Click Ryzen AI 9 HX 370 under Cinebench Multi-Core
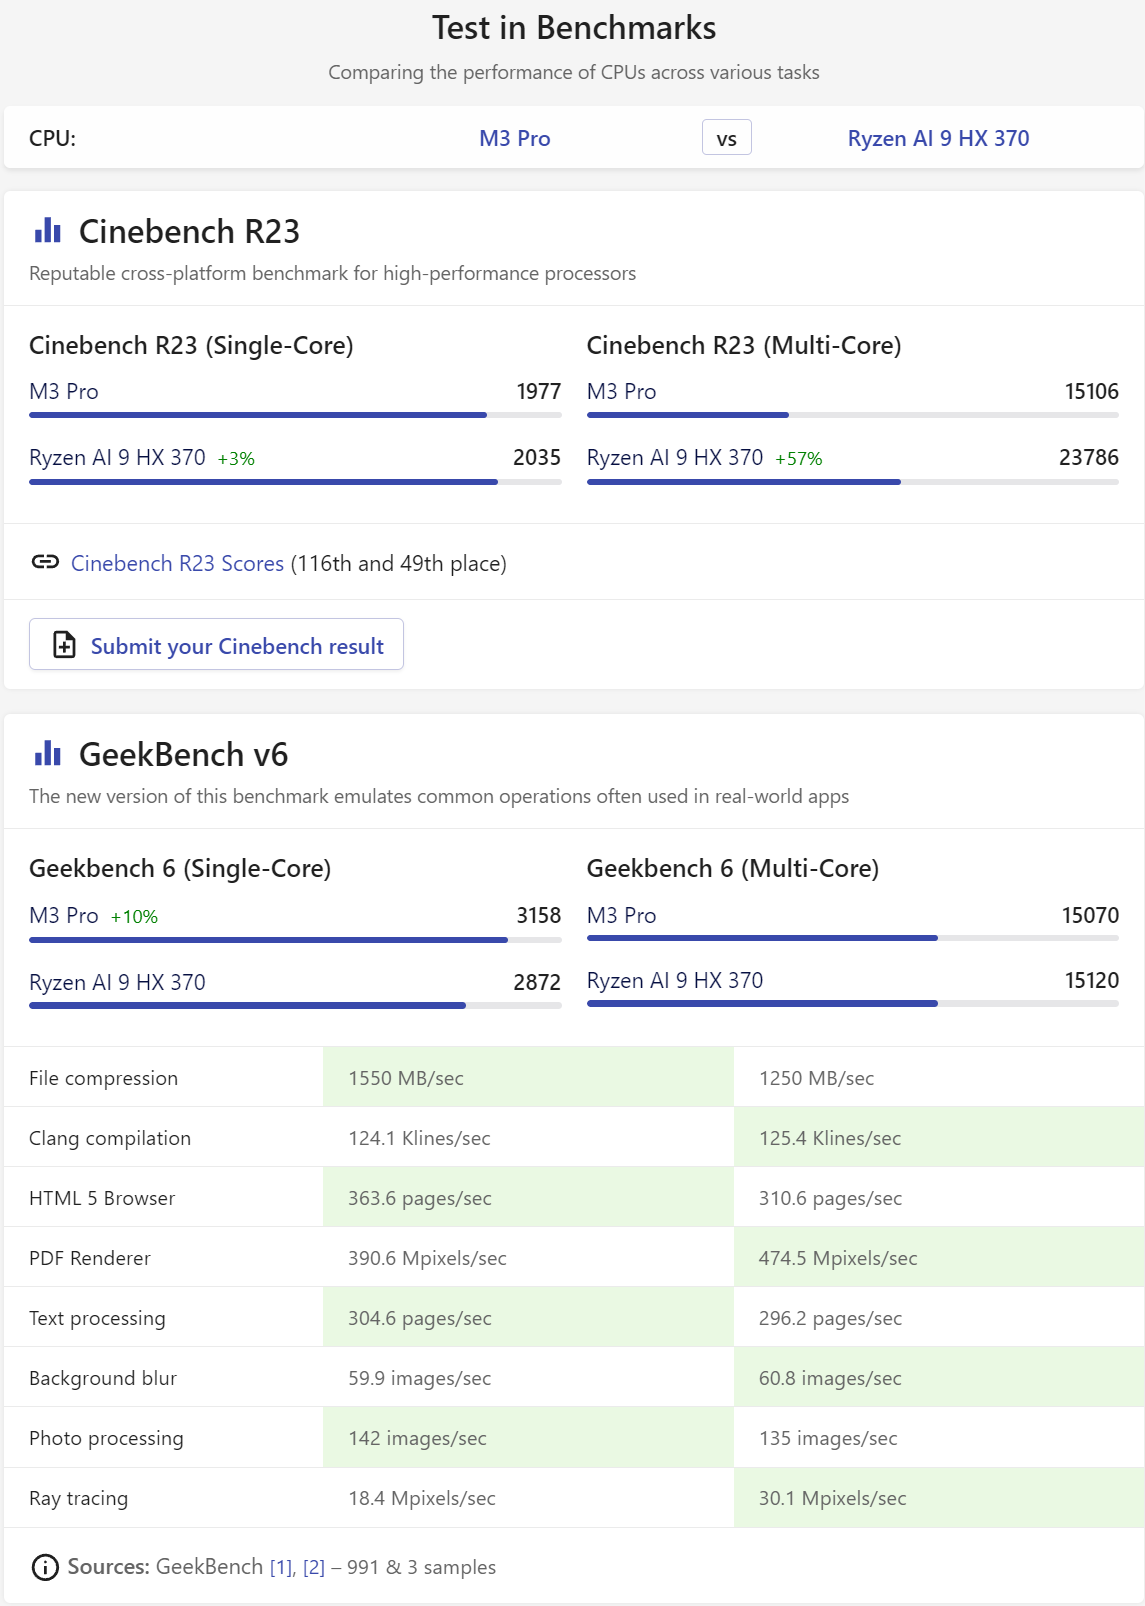Screen dimensions: 1145x1606 pyautogui.click(x=675, y=457)
